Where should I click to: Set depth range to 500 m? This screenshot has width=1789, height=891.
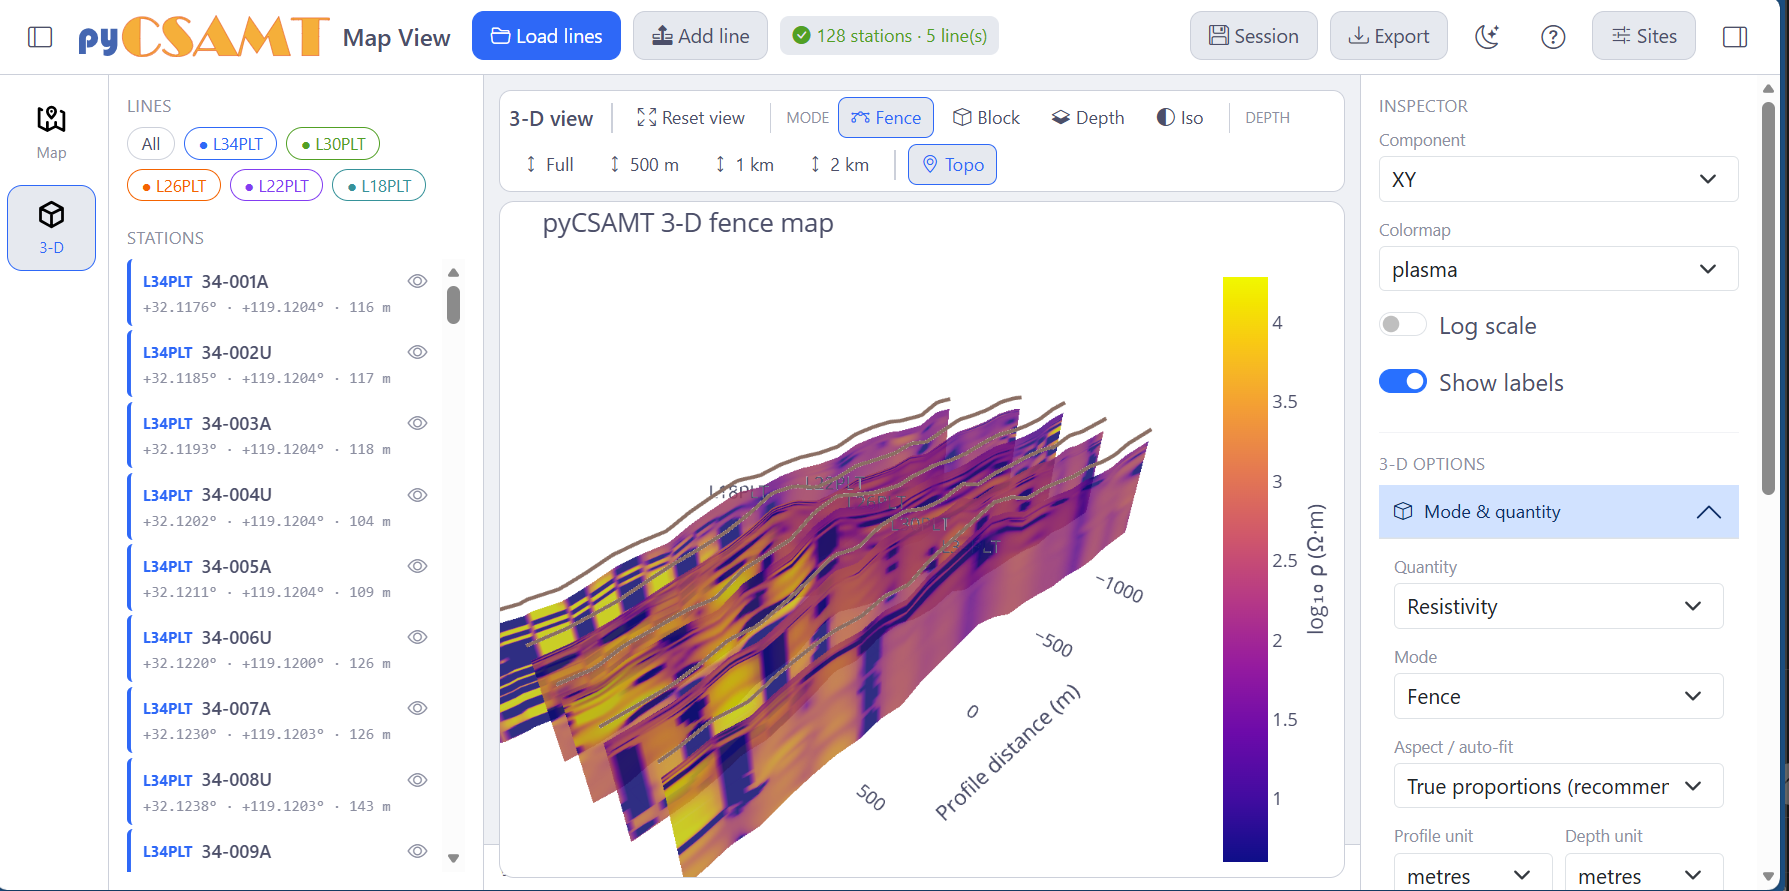tap(644, 165)
